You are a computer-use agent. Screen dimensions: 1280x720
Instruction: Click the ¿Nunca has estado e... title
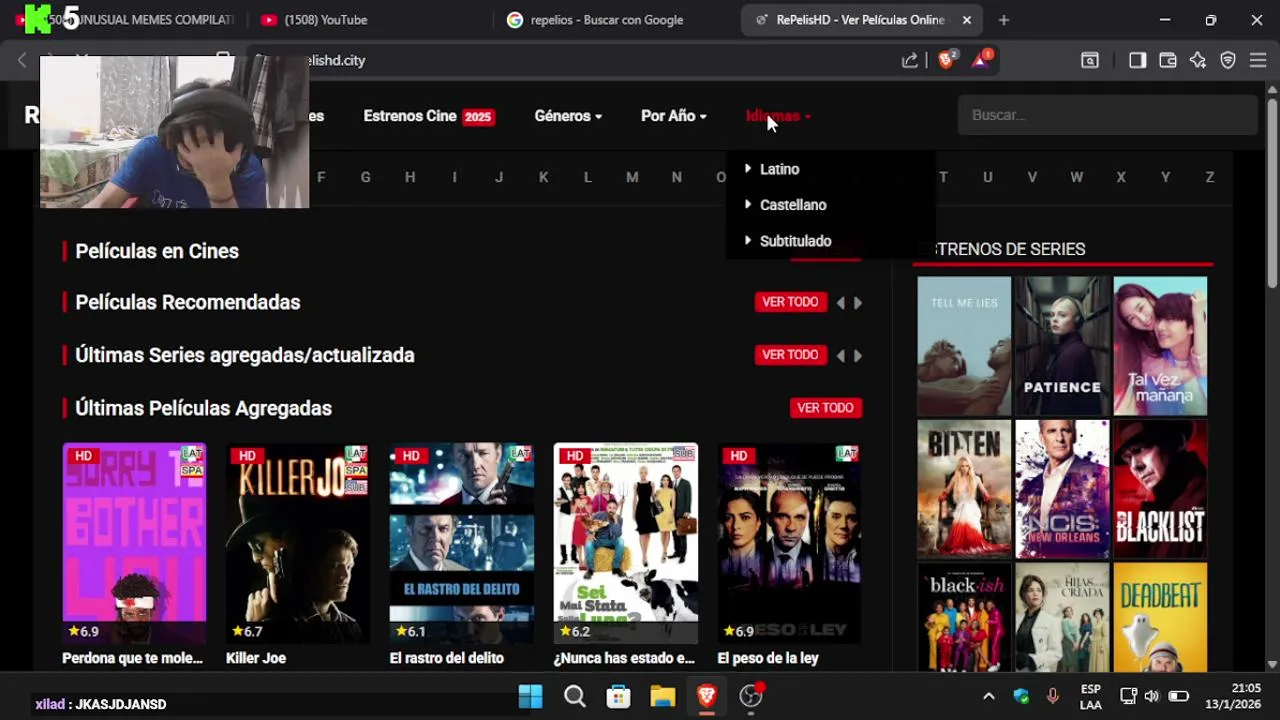[x=624, y=658]
